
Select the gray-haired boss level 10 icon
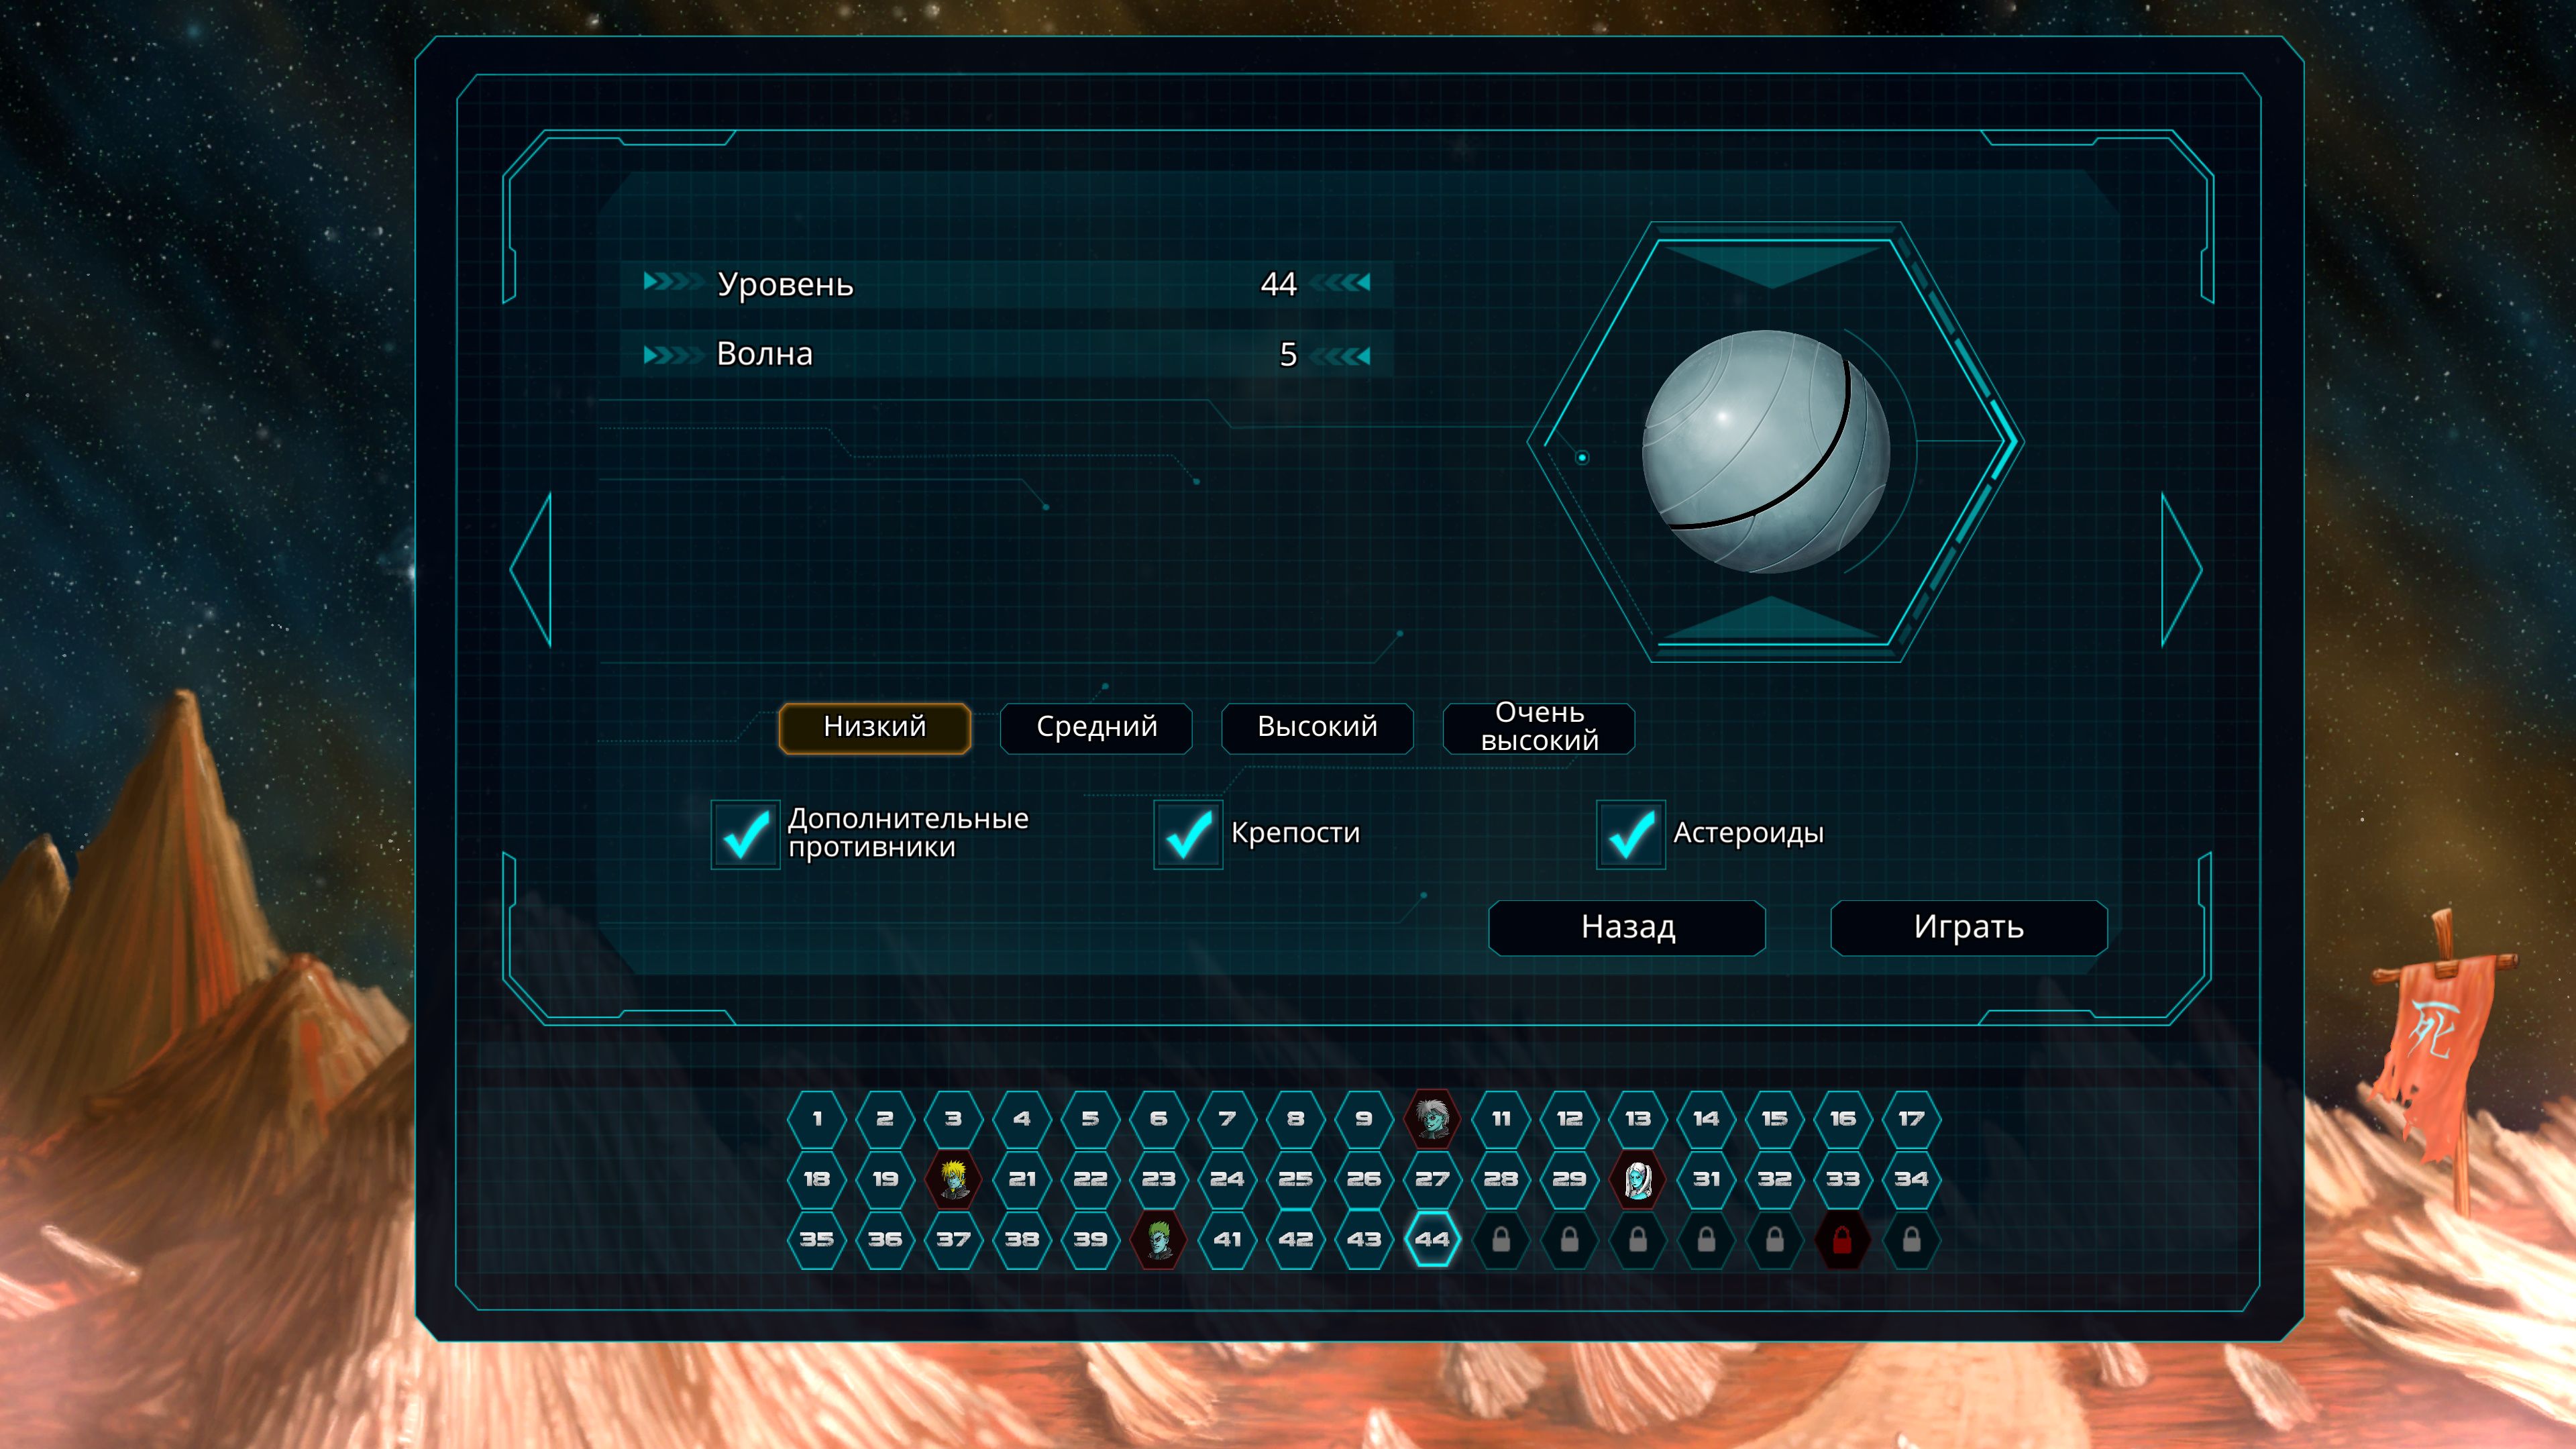tap(1432, 1118)
